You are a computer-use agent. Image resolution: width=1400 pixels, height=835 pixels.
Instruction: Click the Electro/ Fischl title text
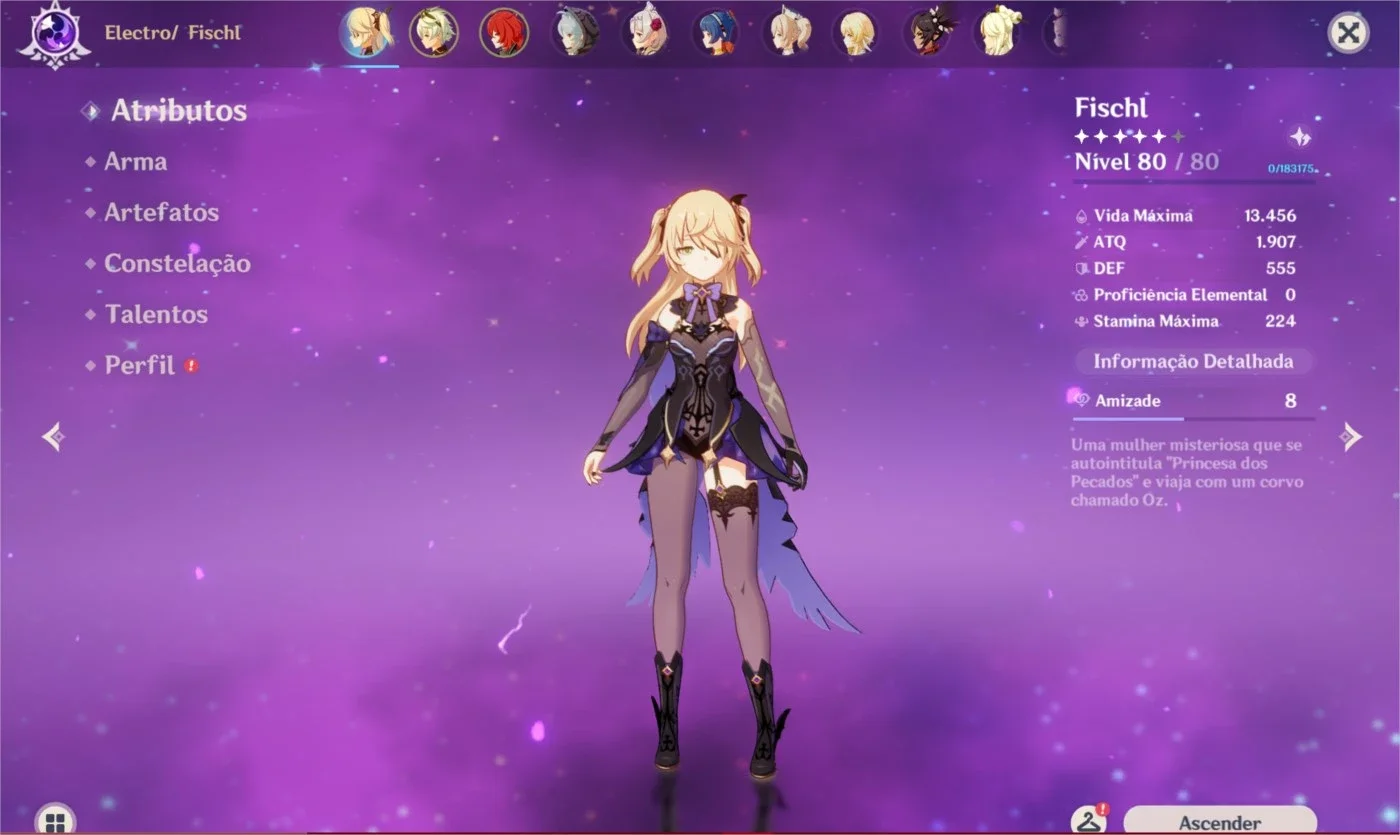click(x=173, y=32)
